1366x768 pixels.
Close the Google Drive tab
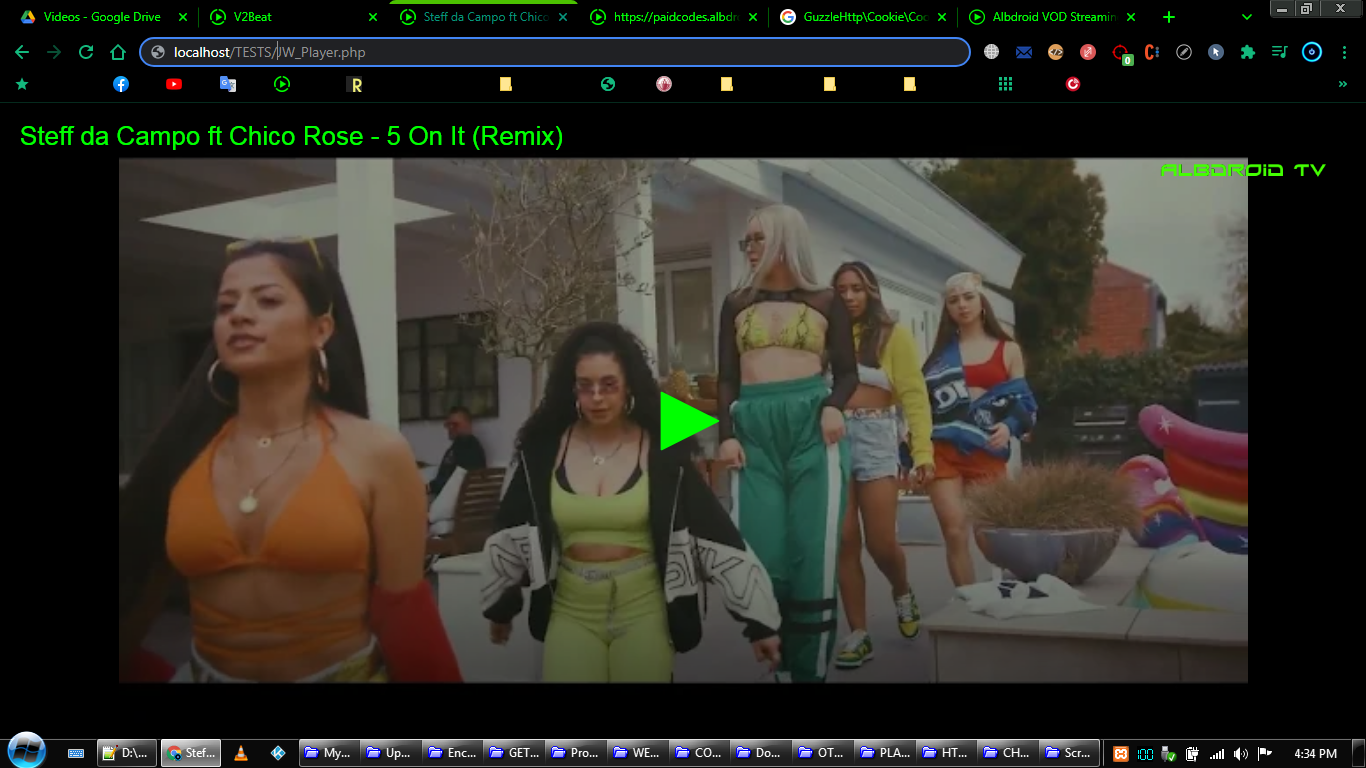pos(183,17)
